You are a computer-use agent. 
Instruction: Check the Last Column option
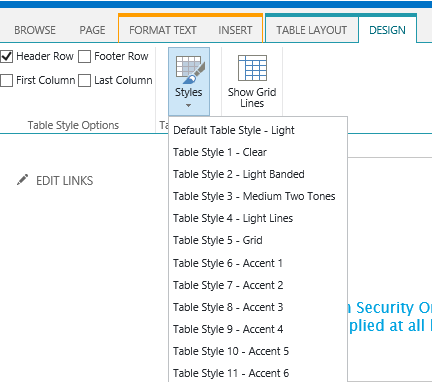click(85, 80)
